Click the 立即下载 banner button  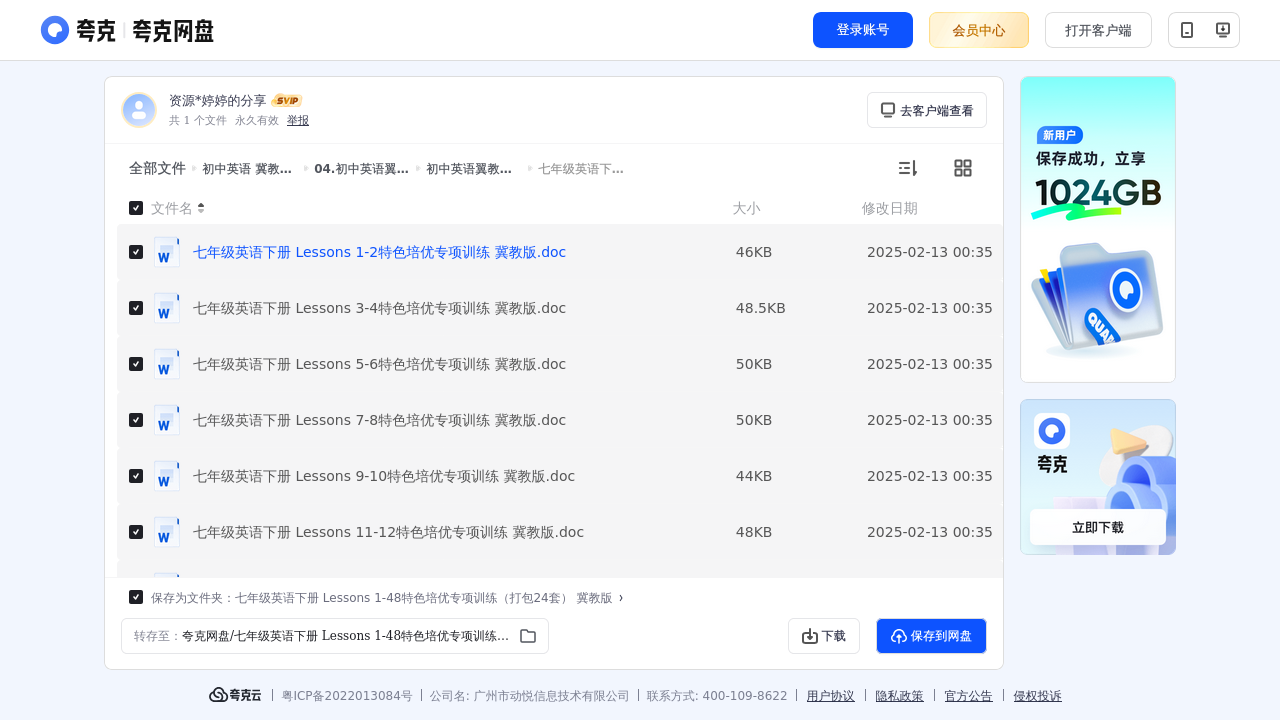(x=1098, y=527)
